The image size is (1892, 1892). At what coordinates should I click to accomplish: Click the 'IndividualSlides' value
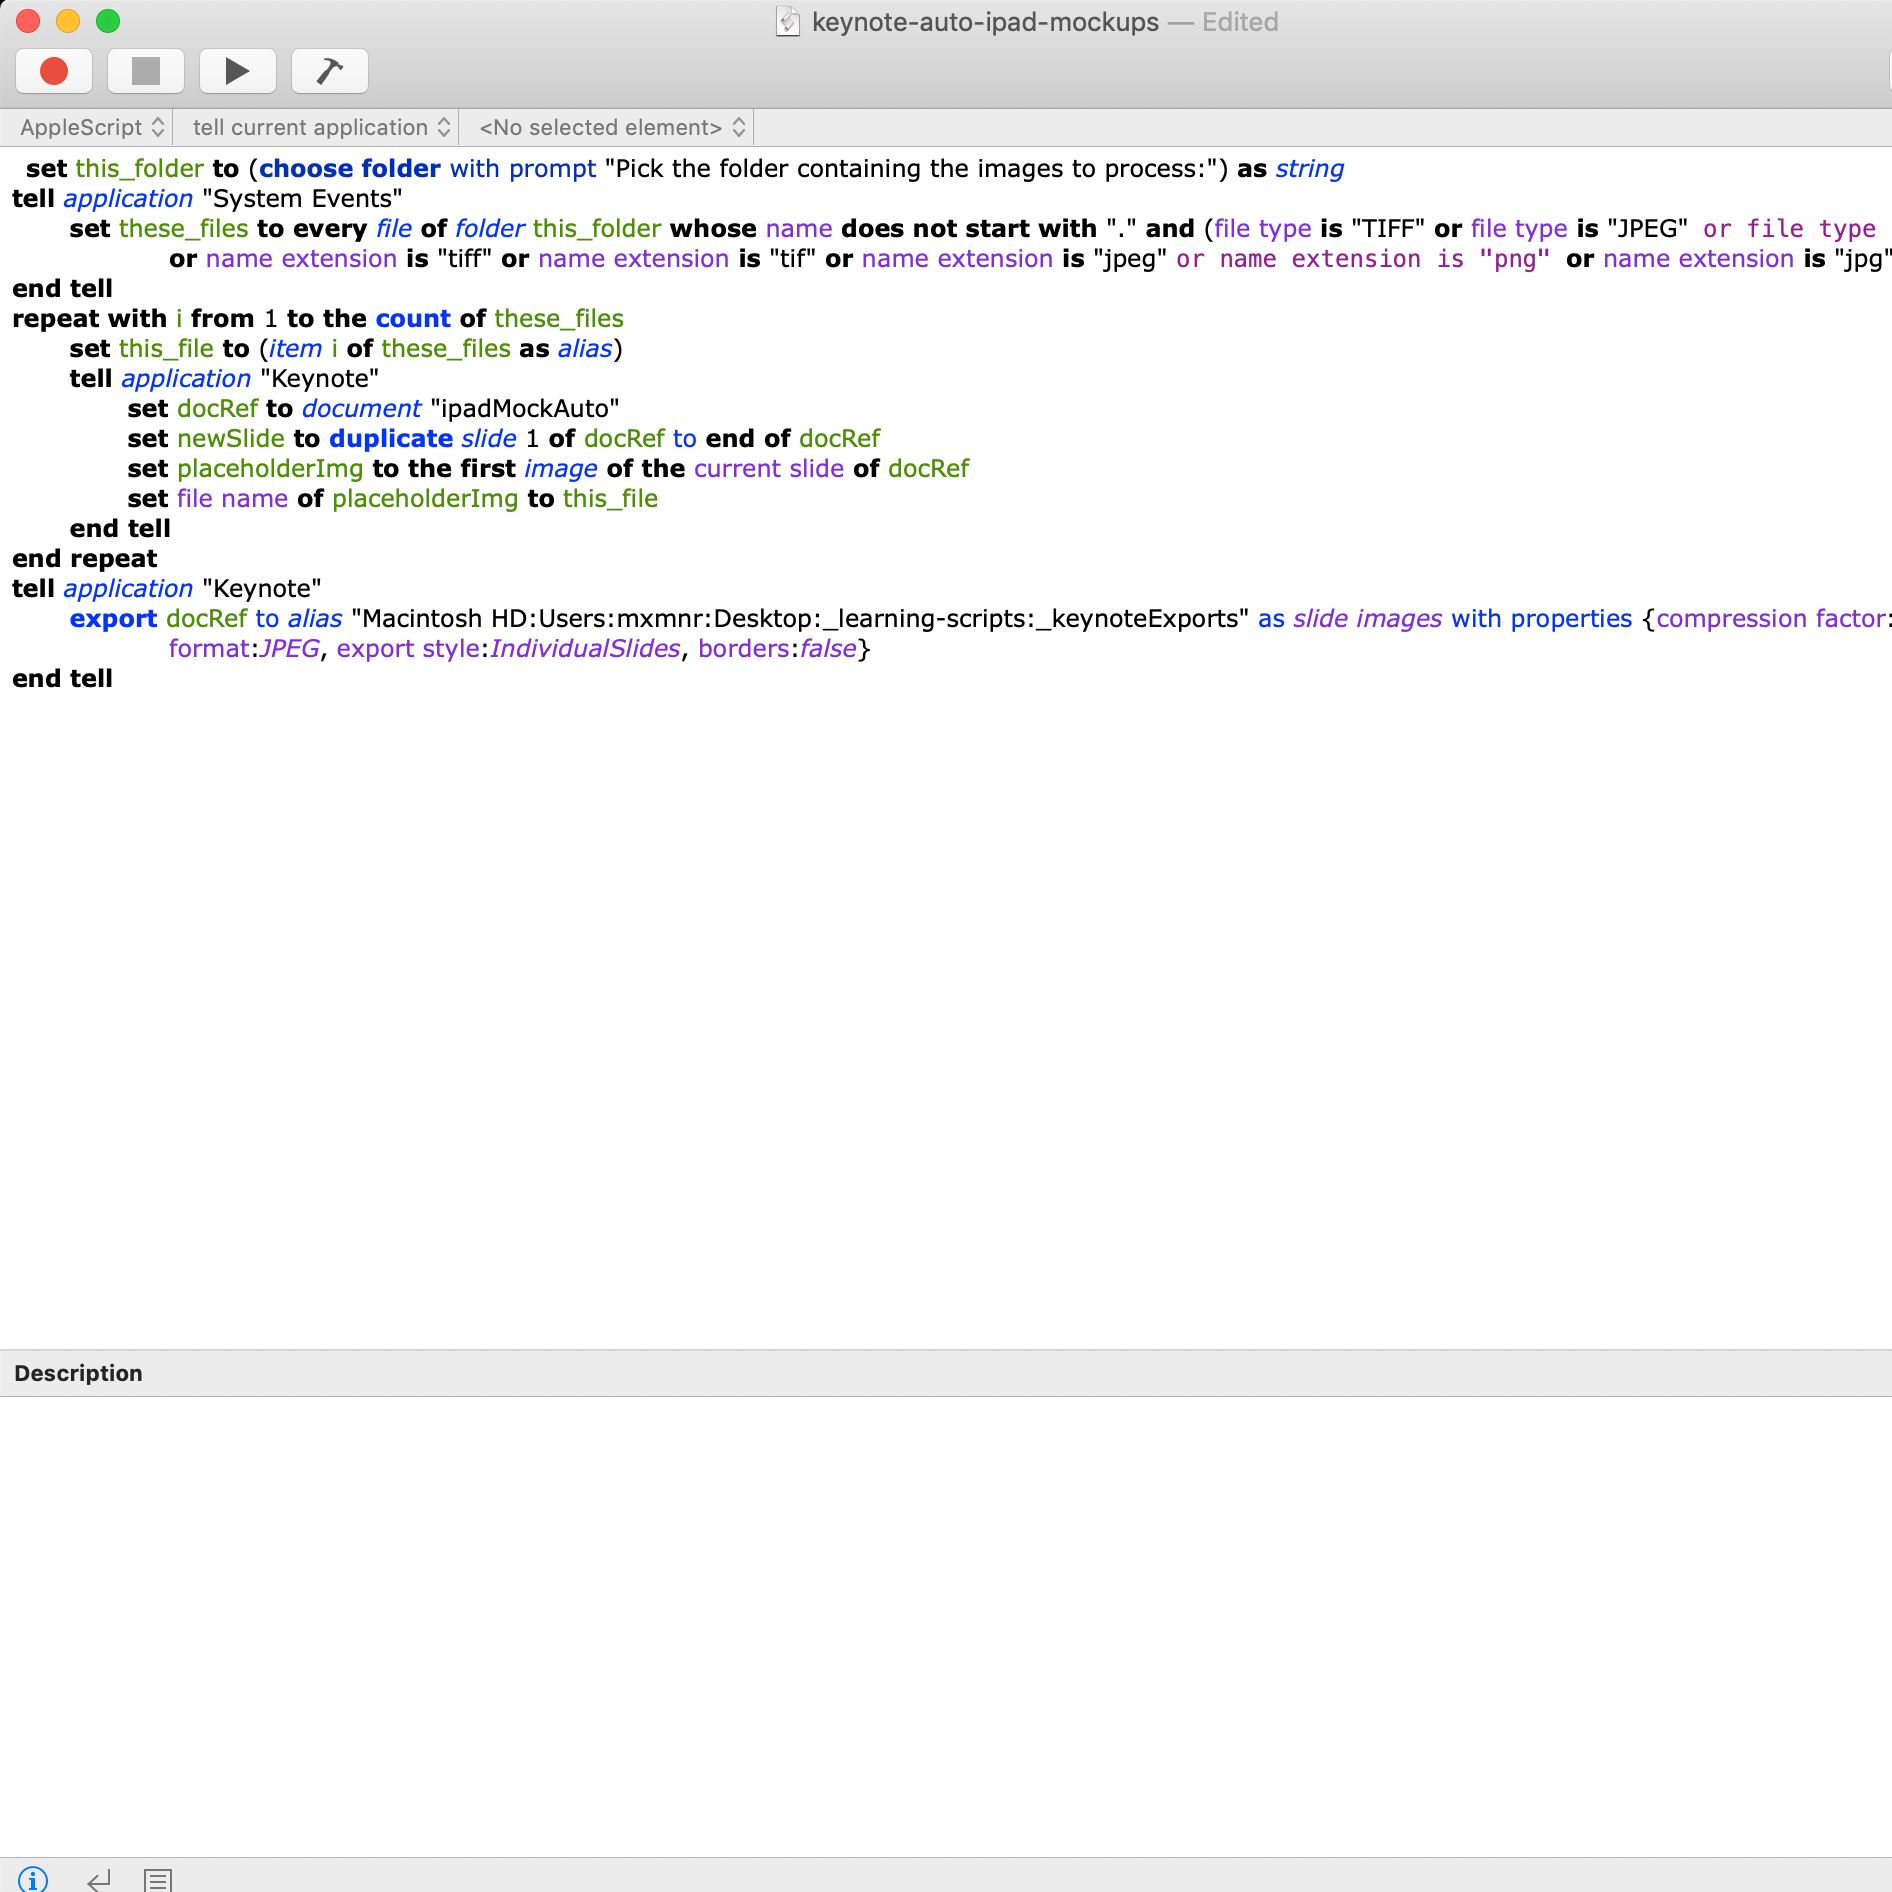coord(585,648)
